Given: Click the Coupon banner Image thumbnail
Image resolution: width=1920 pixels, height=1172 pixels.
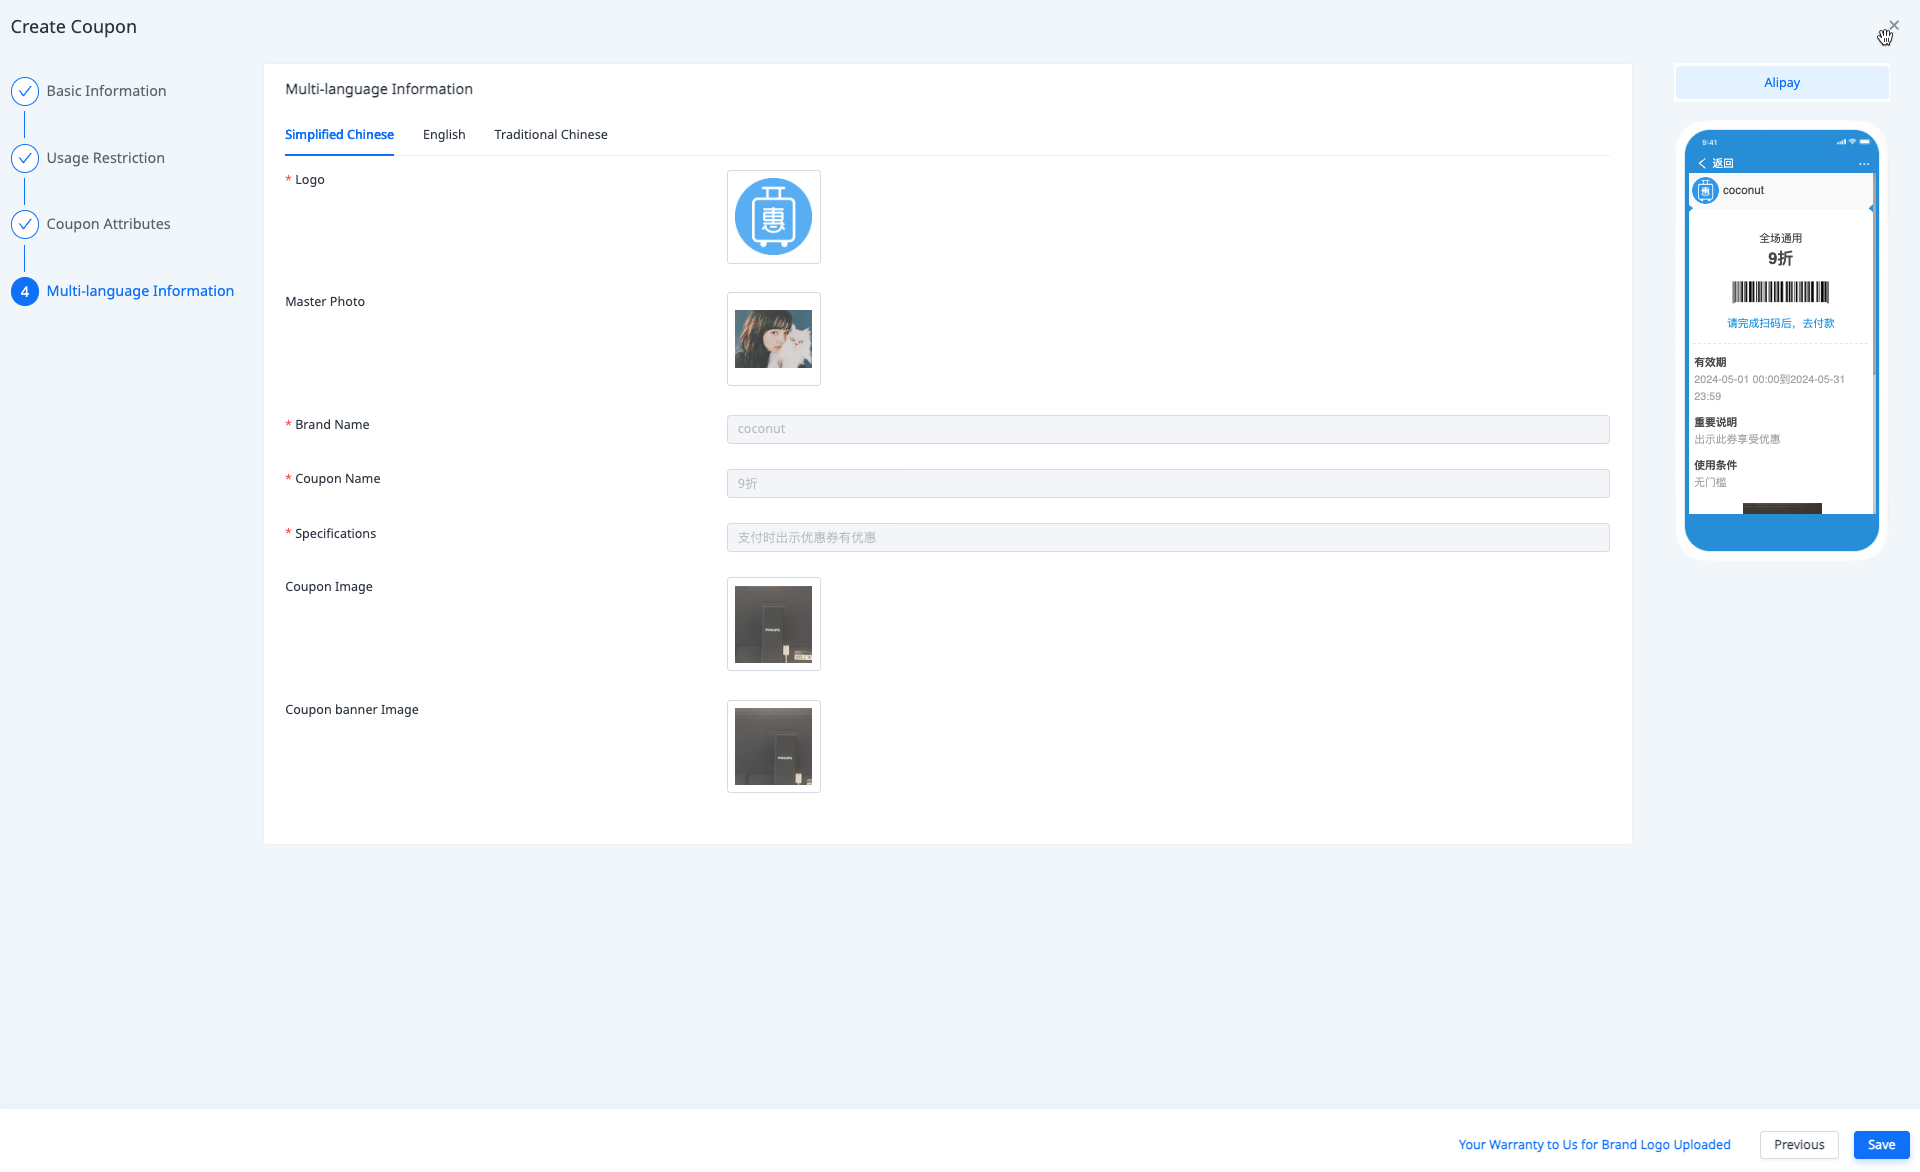Looking at the screenshot, I should tap(773, 747).
